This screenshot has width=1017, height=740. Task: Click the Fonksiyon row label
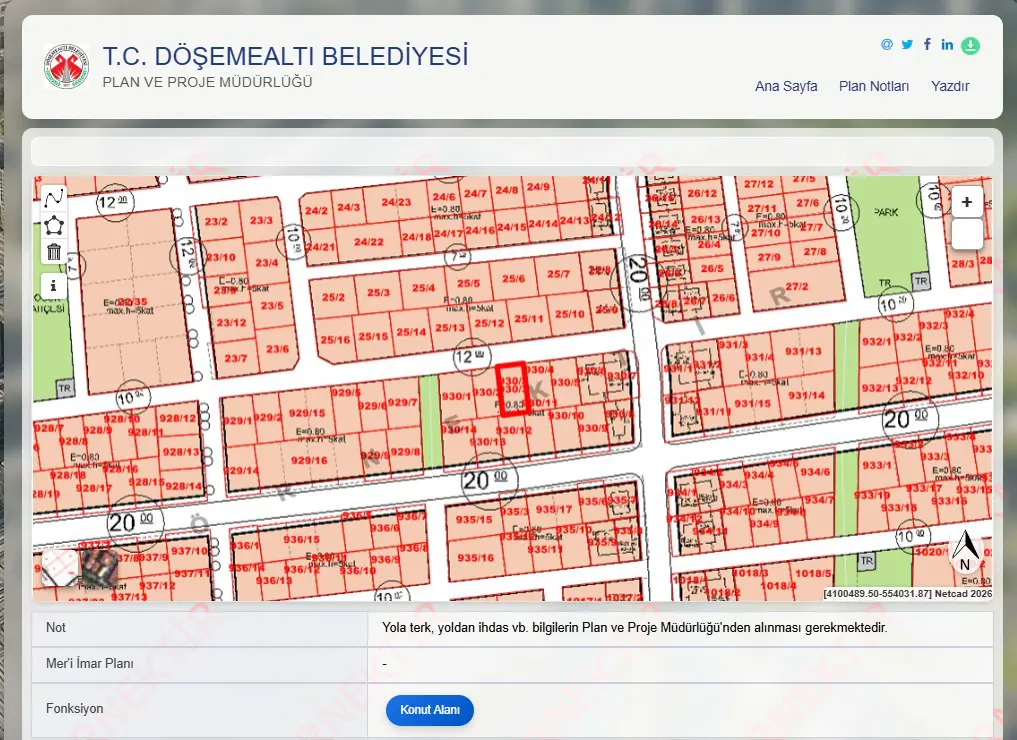[75, 709]
